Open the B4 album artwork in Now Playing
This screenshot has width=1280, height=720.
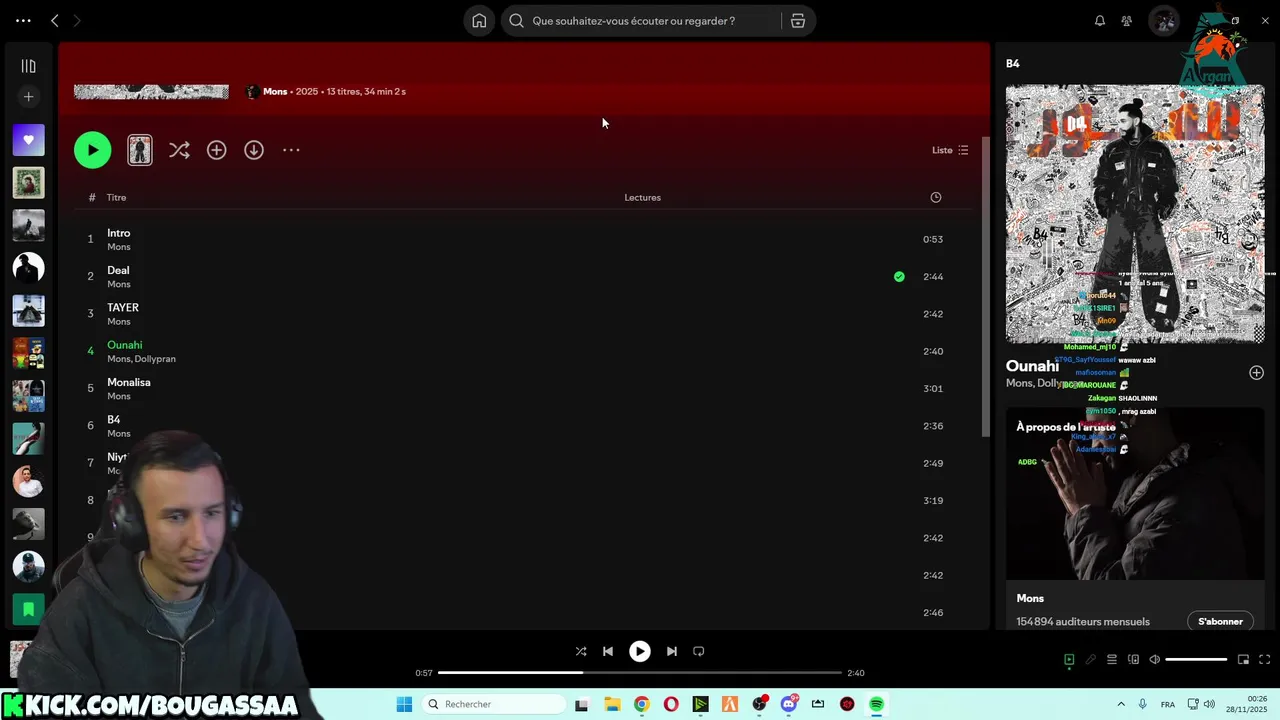point(1135,214)
